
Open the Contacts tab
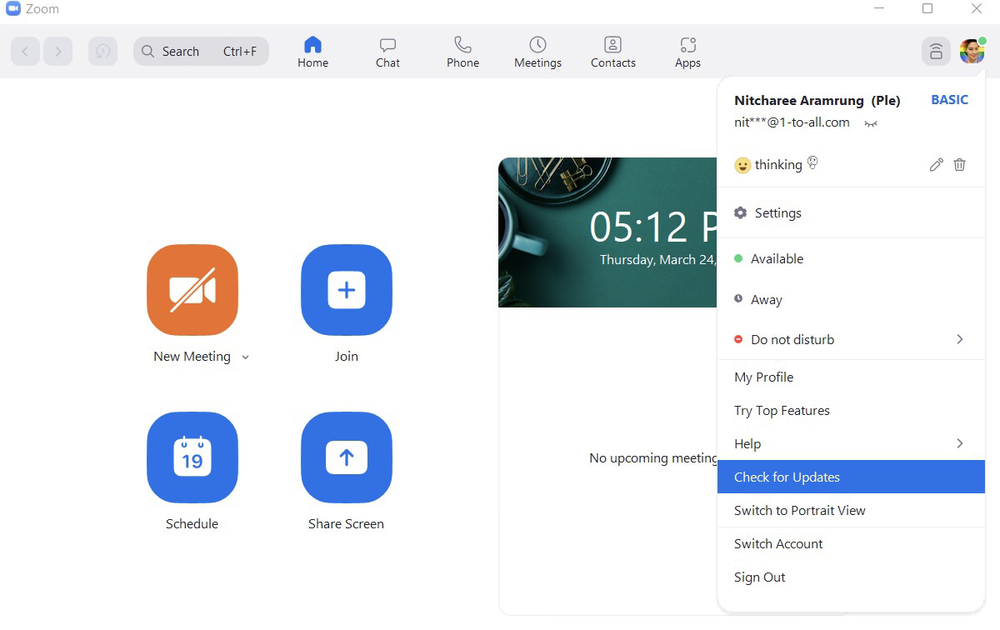[613, 52]
